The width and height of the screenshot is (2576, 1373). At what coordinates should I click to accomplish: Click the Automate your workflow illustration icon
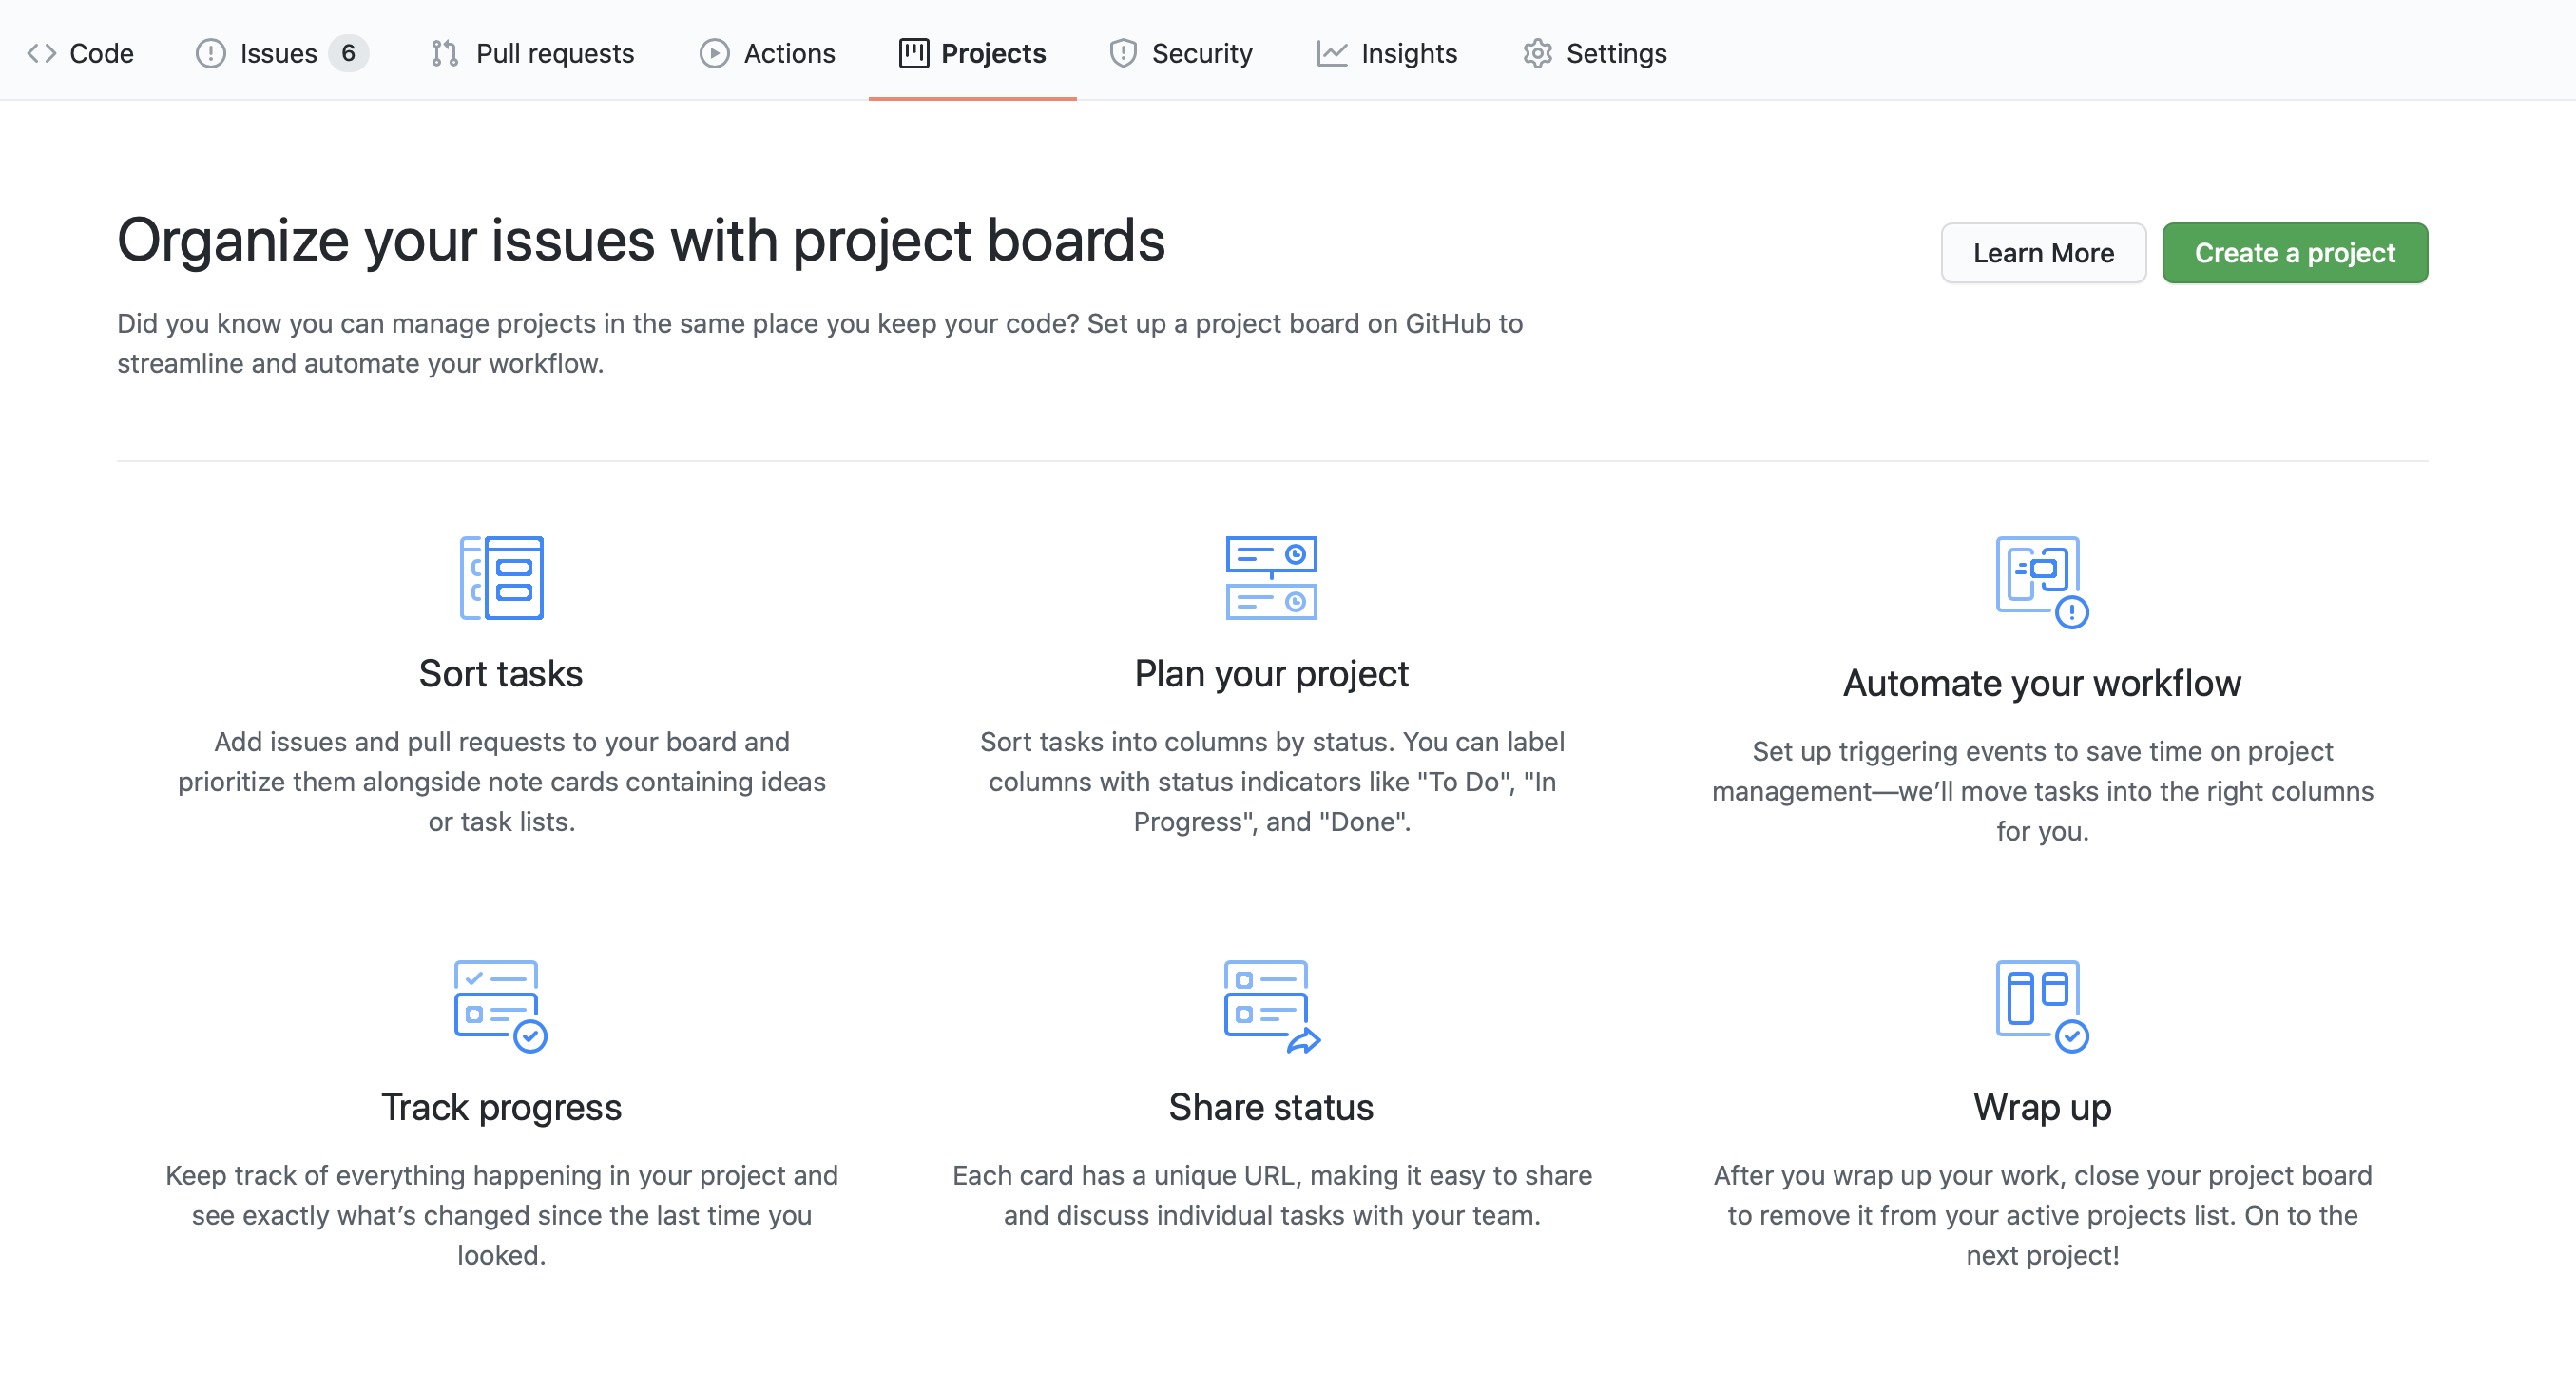coord(2043,582)
